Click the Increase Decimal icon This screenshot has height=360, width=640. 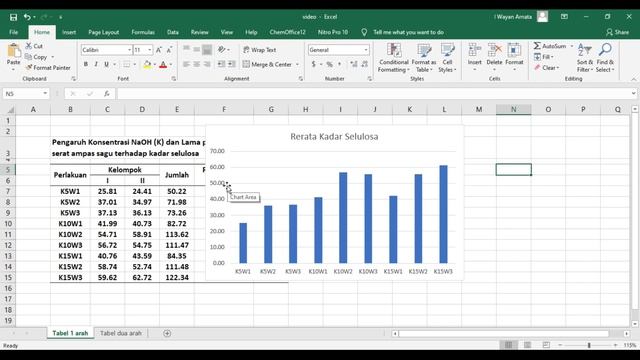[x=353, y=64]
